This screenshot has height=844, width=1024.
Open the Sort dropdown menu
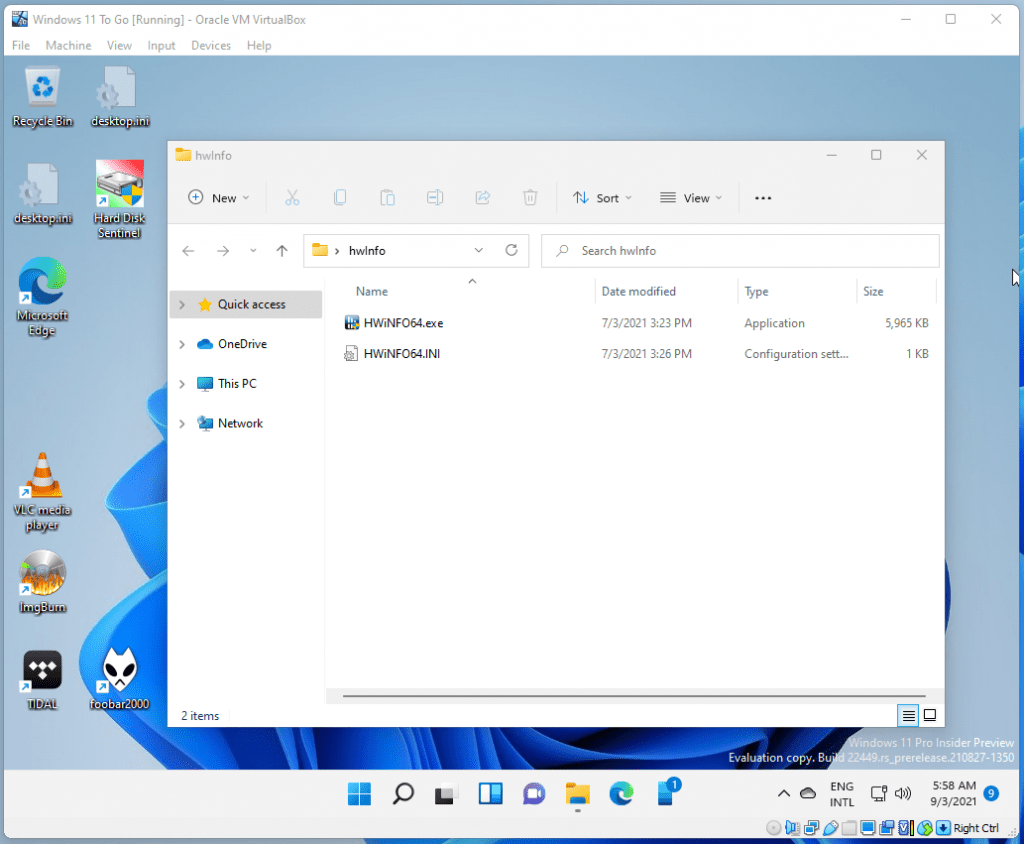(602, 198)
